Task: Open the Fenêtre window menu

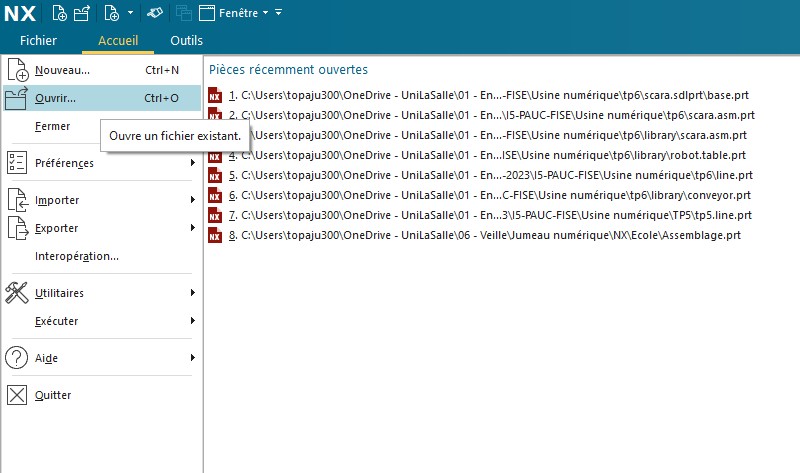Action: (233, 13)
